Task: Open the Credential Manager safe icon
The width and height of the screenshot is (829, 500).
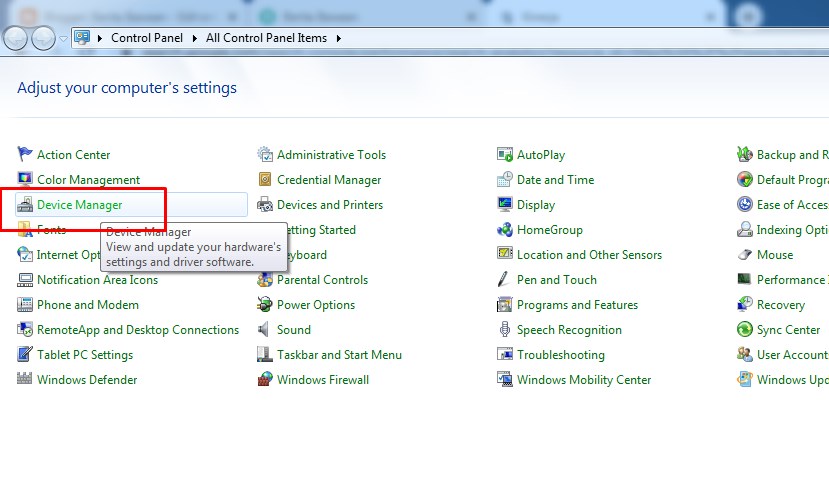Action: coord(265,179)
